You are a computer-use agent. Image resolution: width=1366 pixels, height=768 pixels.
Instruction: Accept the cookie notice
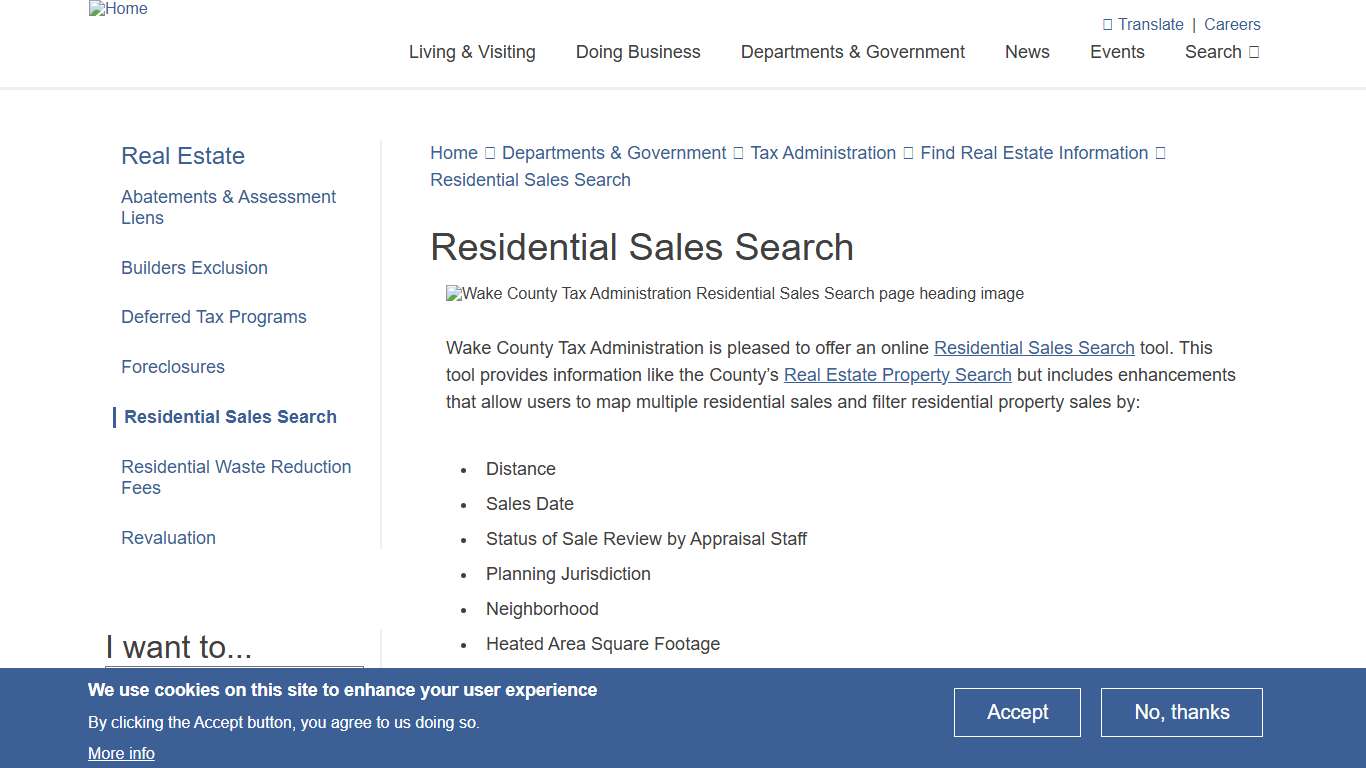point(1017,712)
